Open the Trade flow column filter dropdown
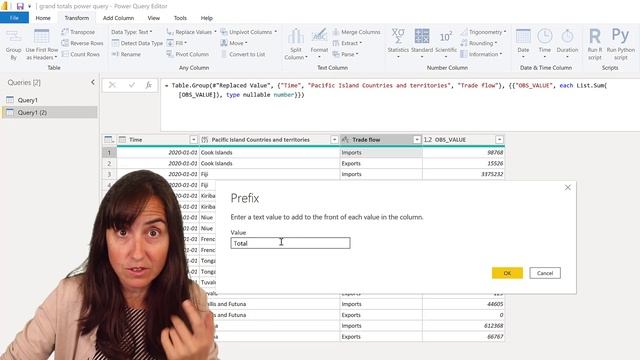 (417, 140)
